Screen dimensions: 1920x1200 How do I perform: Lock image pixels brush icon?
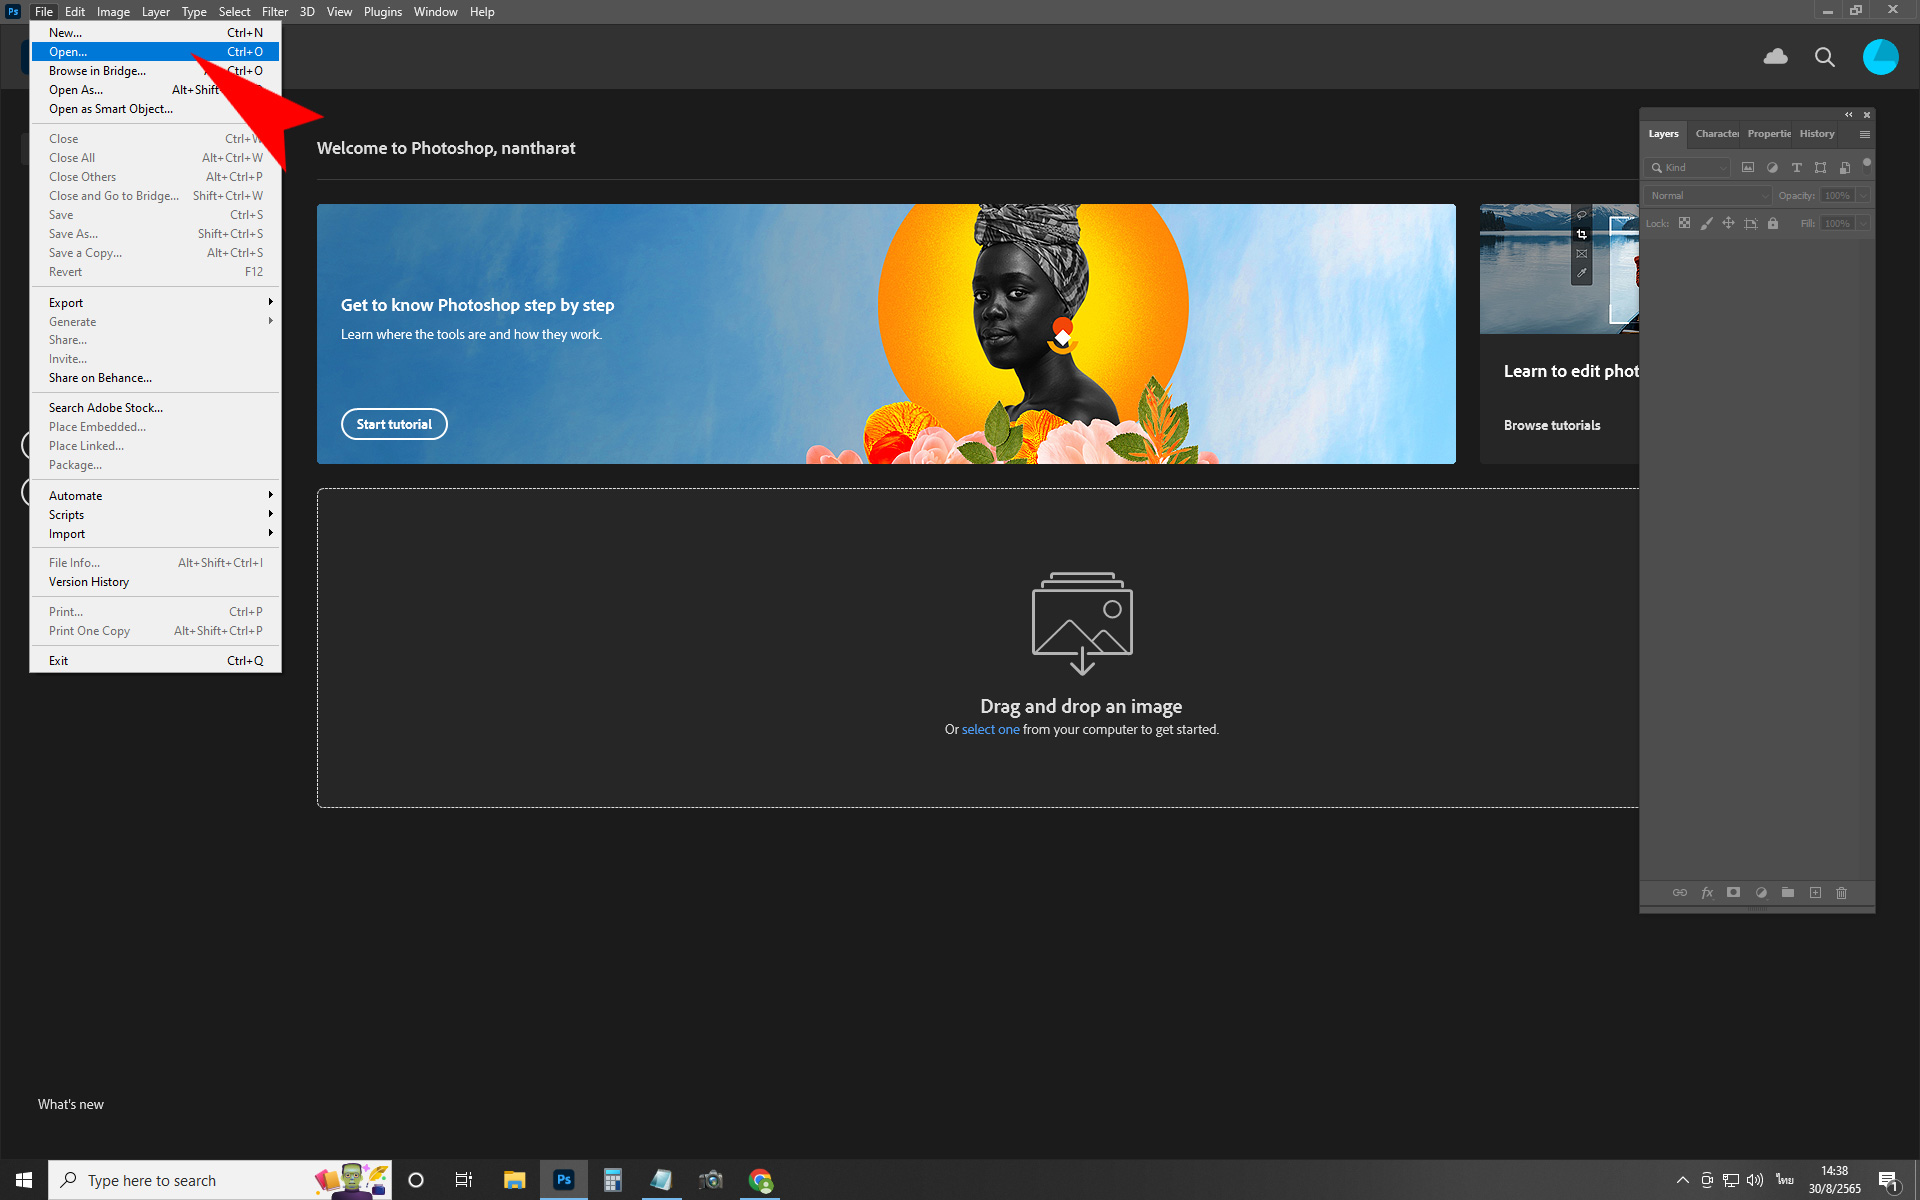point(1706,223)
